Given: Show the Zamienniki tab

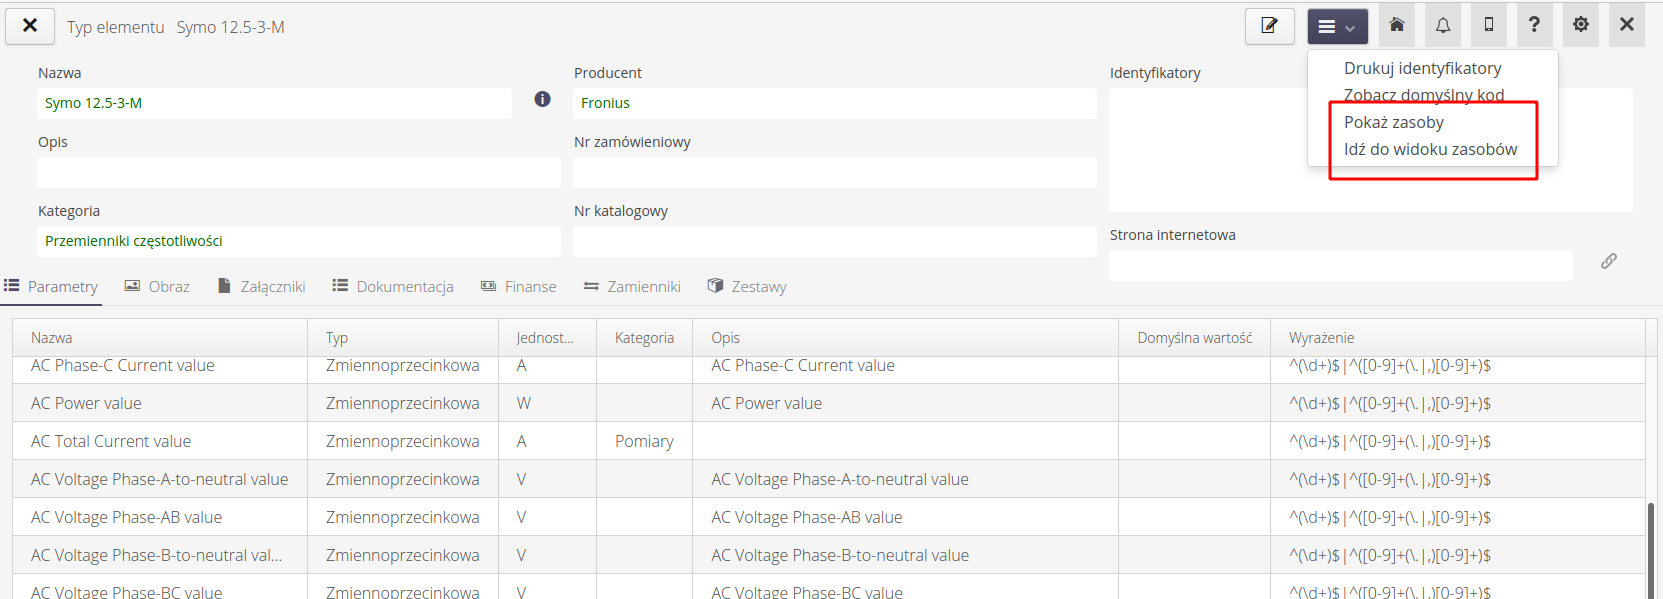Looking at the screenshot, I should (633, 287).
